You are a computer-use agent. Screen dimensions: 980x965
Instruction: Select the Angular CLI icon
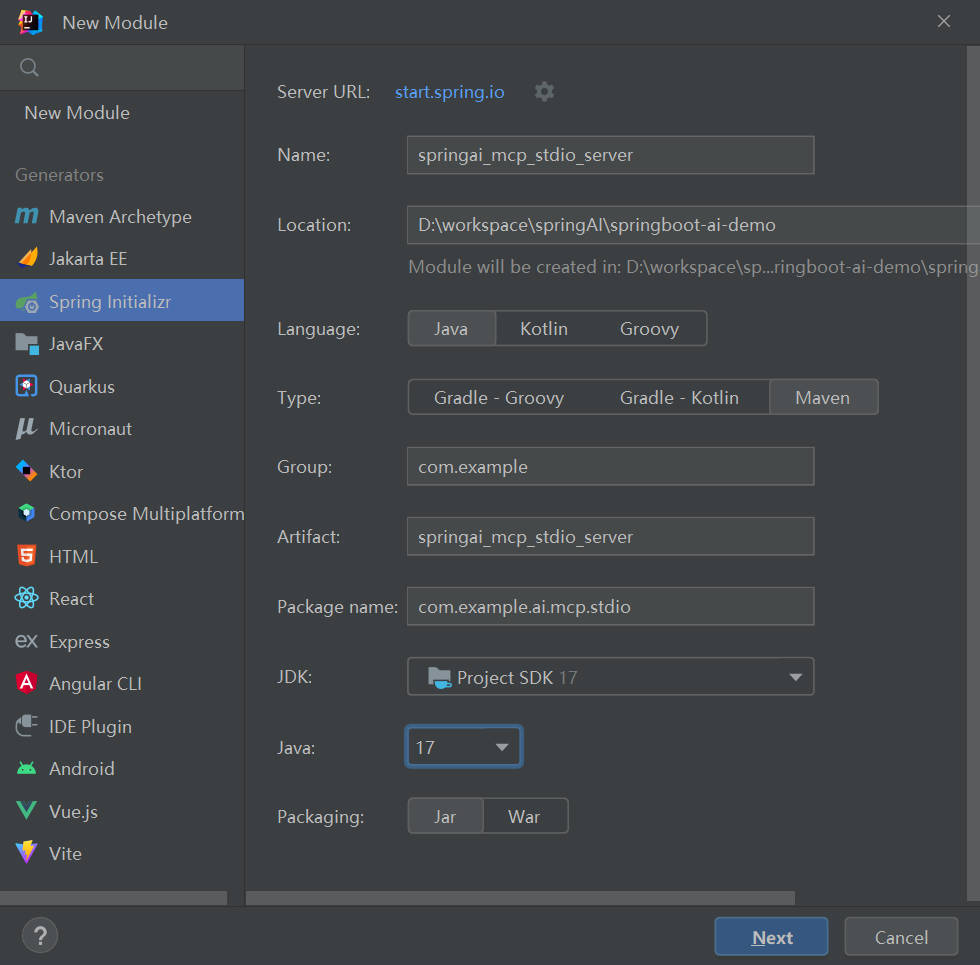pos(26,684)
